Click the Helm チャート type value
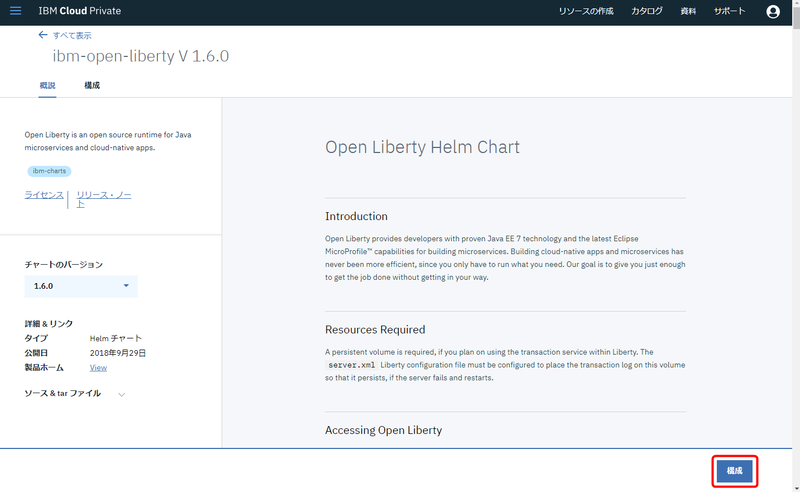The height and width of the screenshot is (492, 800). 116,338
